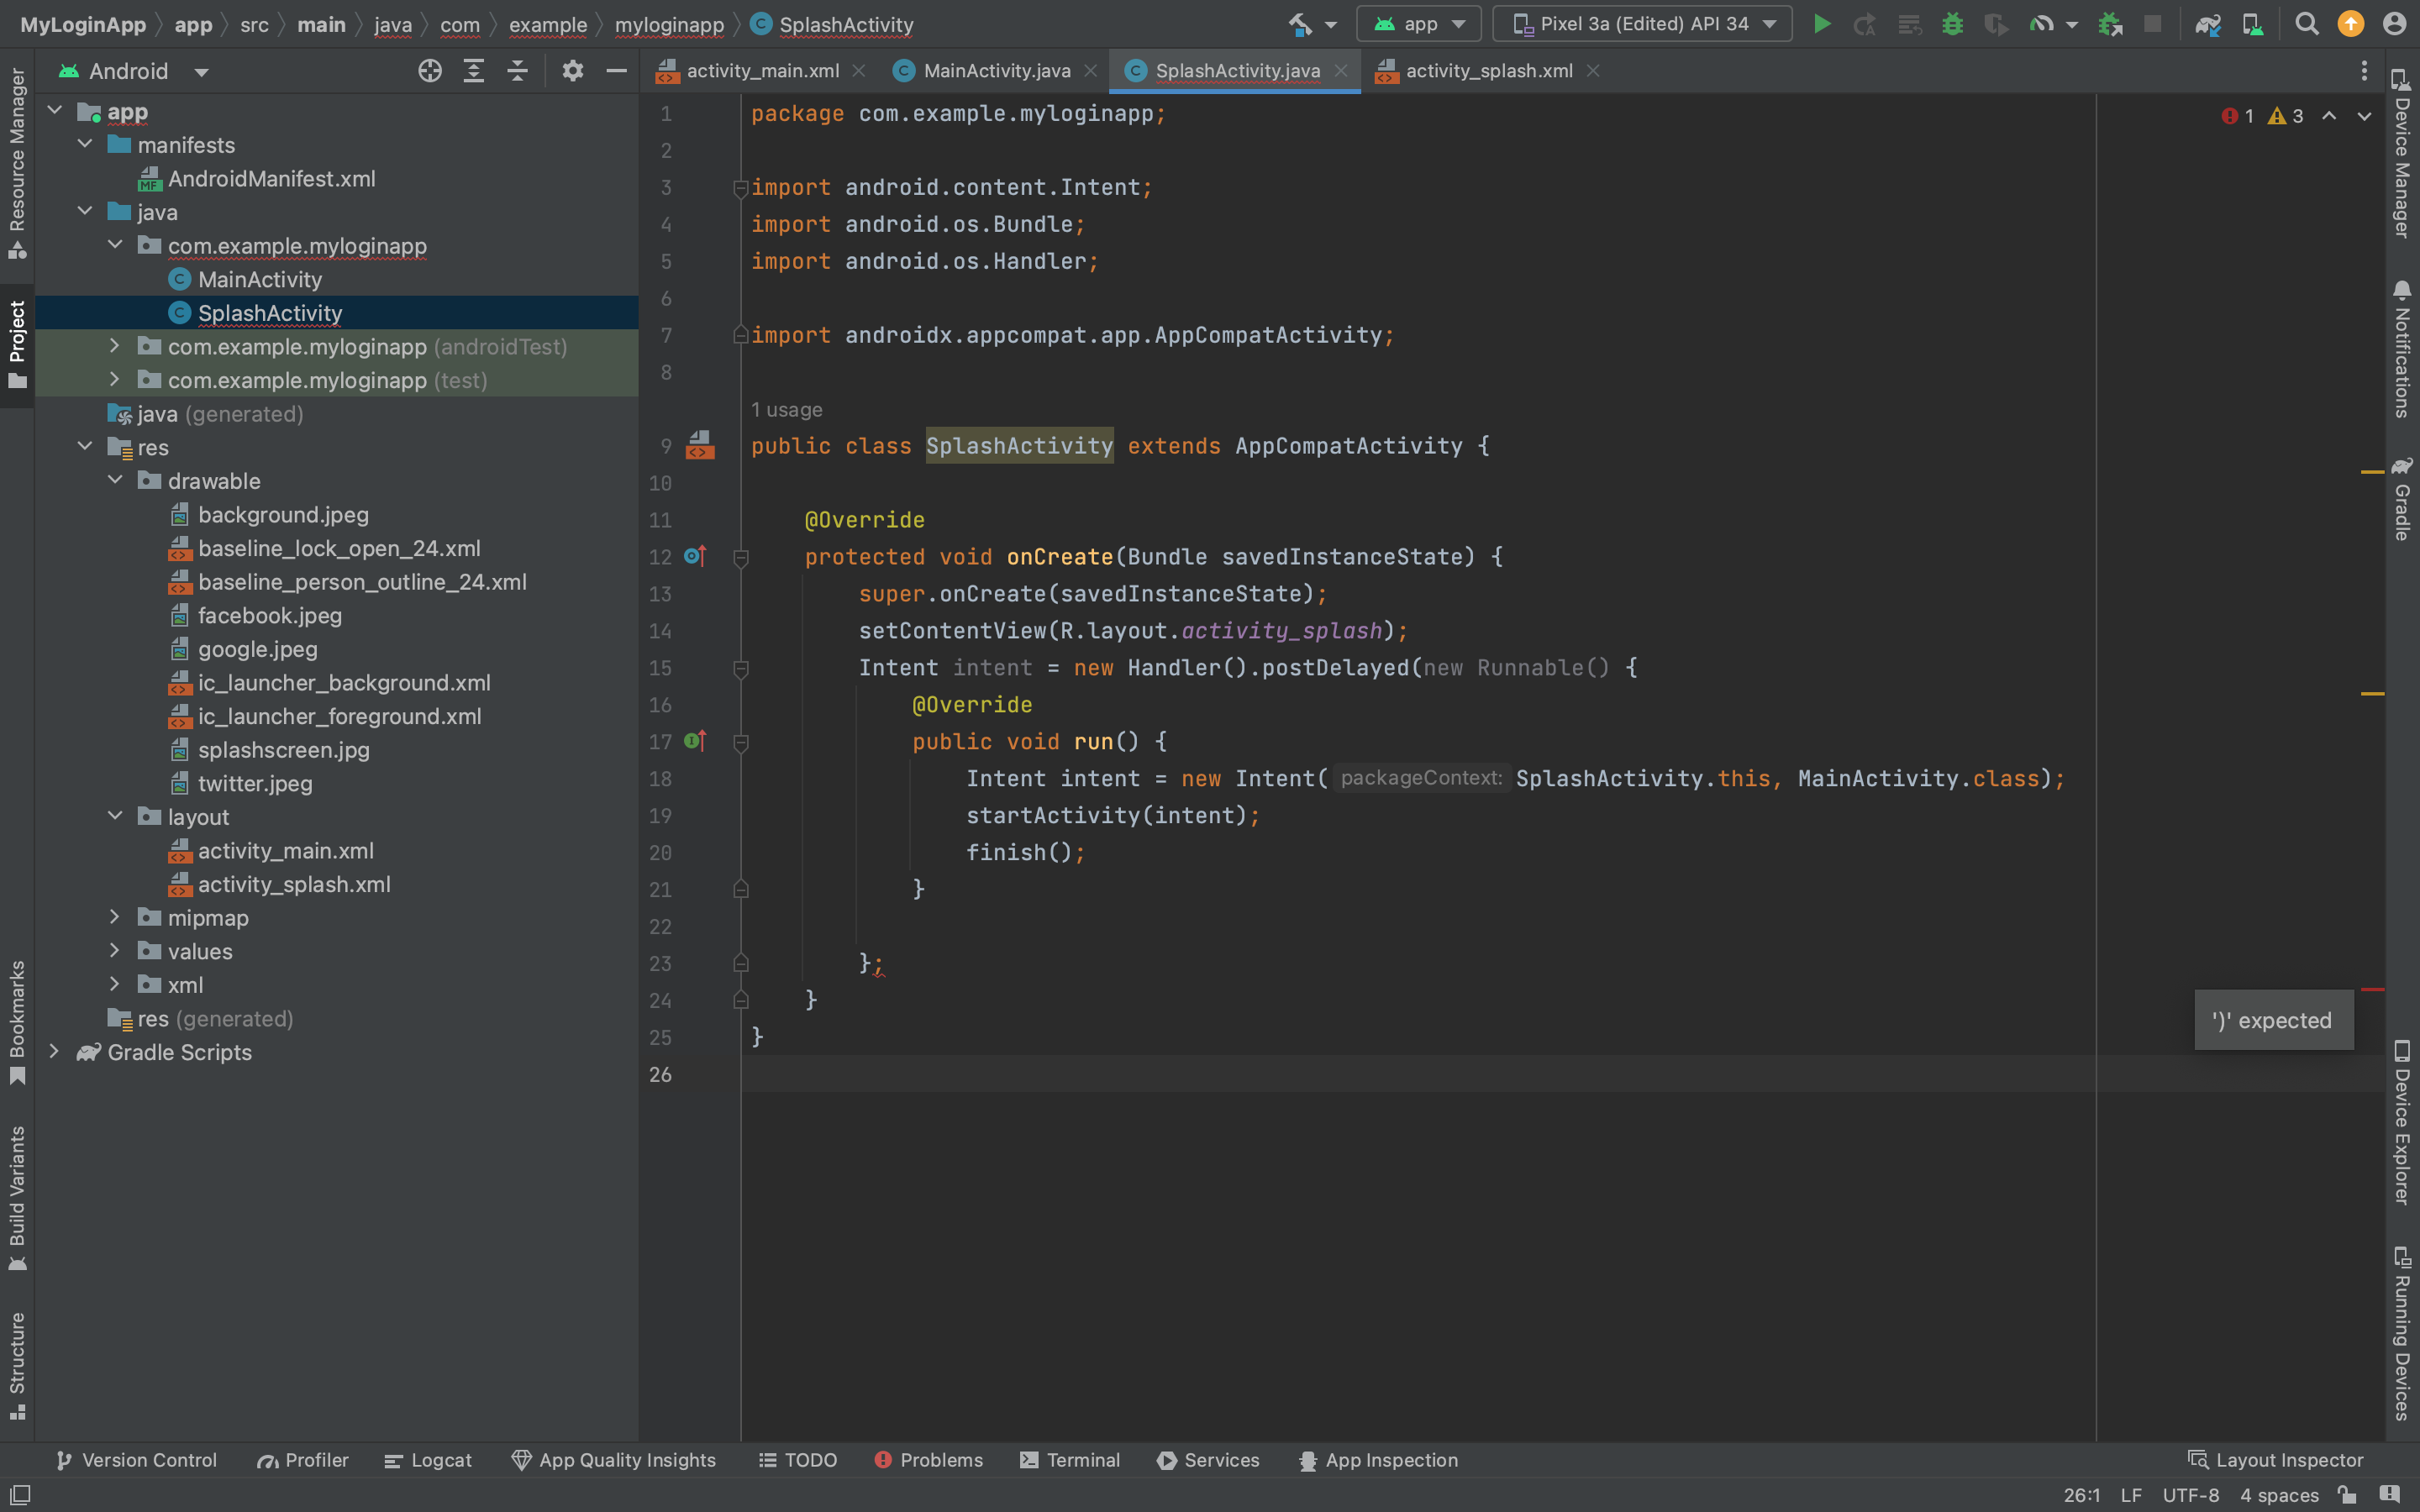Open the Terminal tool window
The height and width of the screenshot is (1512, 2420).
1070,1460
